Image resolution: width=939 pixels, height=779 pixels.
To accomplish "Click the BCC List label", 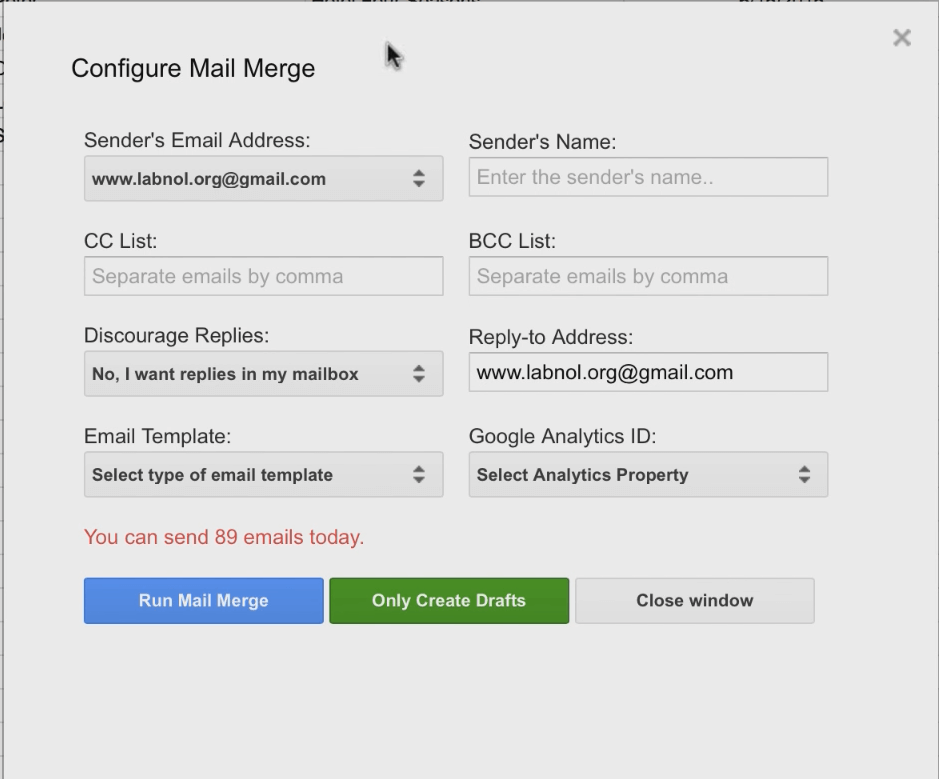I will (512, 241).
